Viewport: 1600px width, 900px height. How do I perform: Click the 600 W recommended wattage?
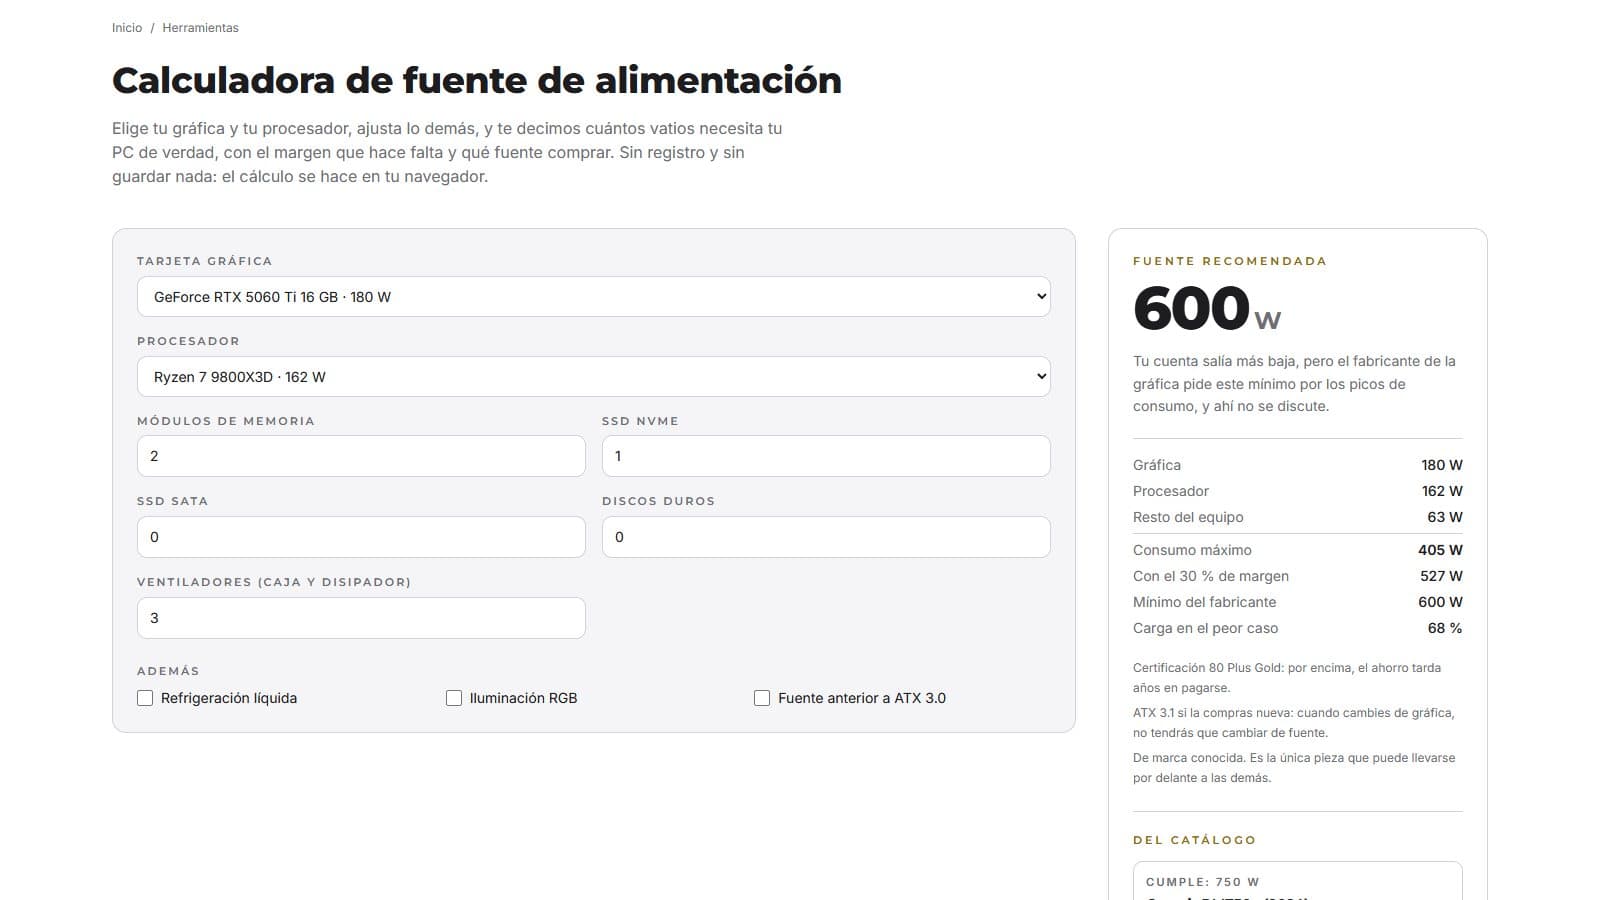(x=1207, y=308)
